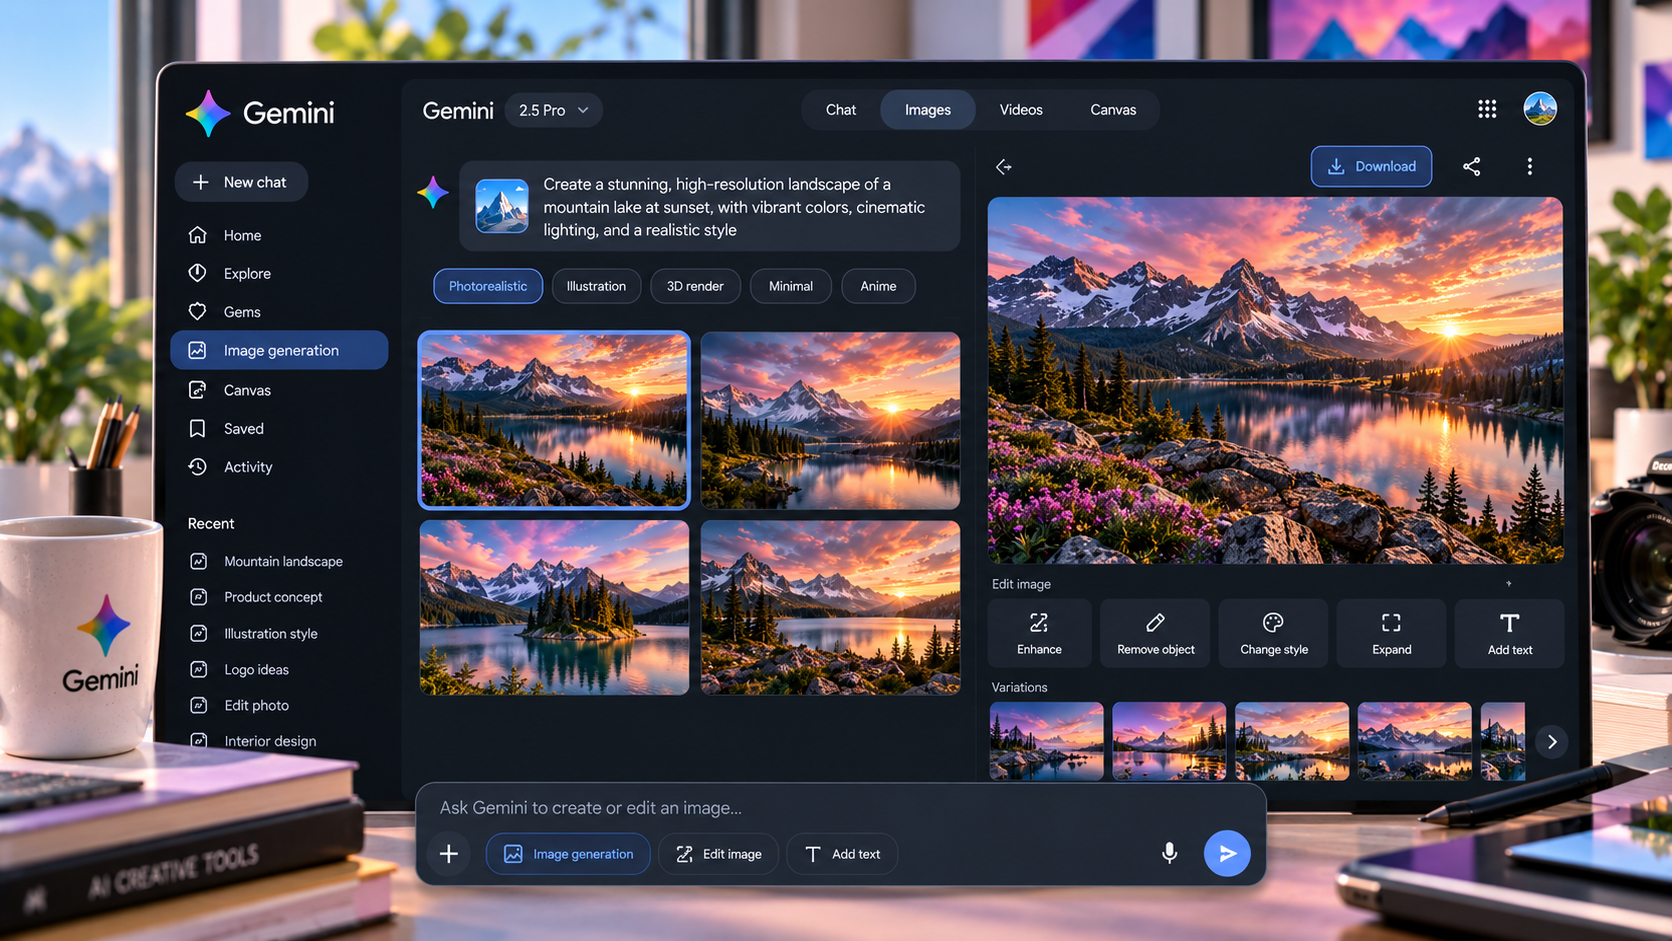Click Add text button in prompt bar
Image resolution: width=1672 pixels, height=941 pixels.
point(842,854)
